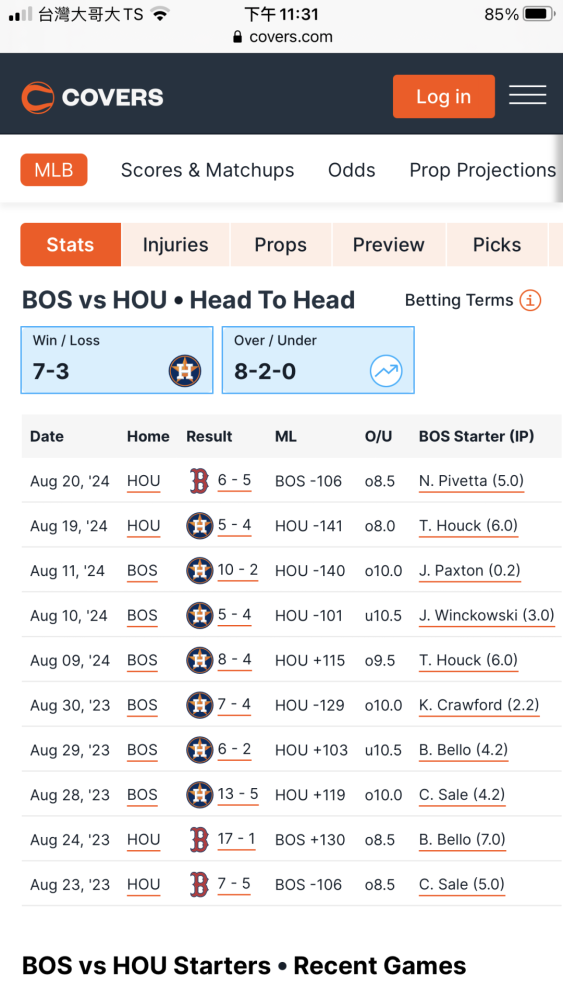Tap the Astros logo for Aug 11, '24
This screenshot has width=563, height=1000.
point(200,570)
